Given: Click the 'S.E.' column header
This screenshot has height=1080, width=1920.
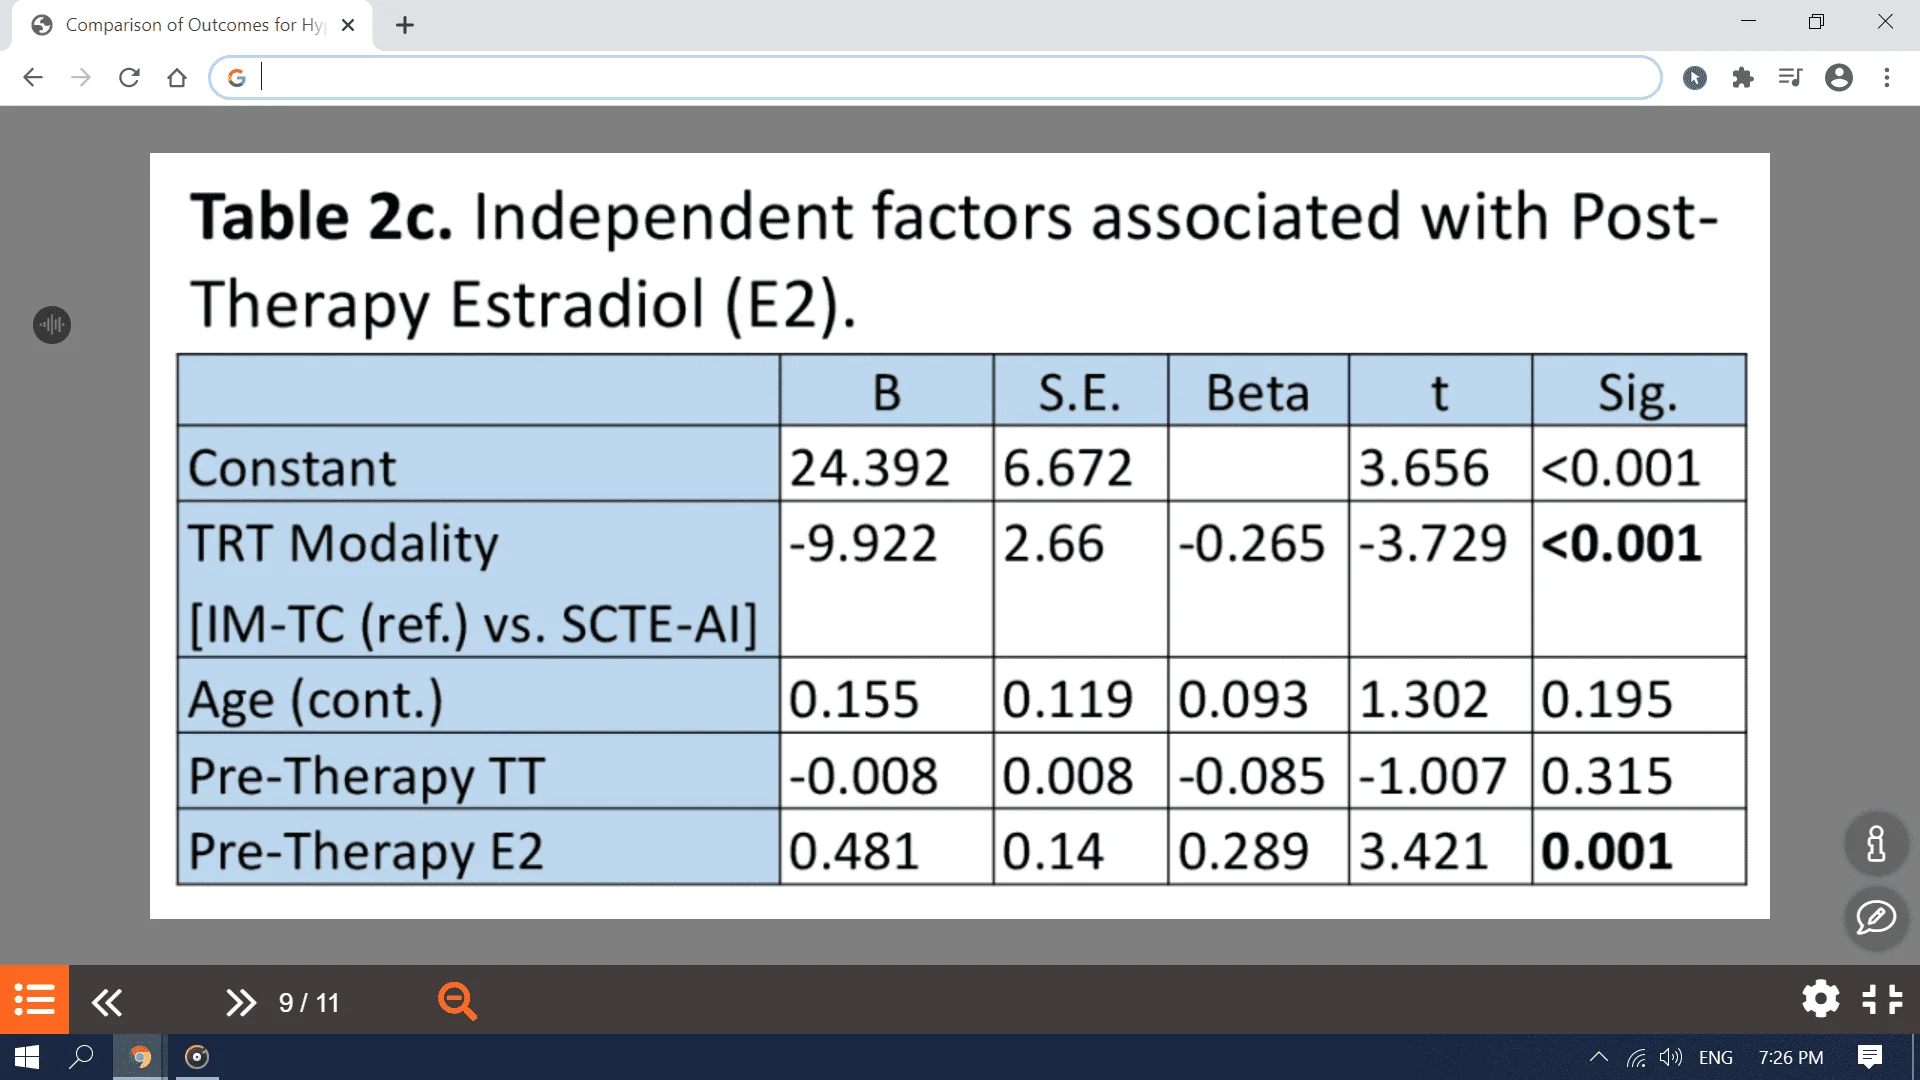Looking at the screenshot, I should pos(1080,392).
